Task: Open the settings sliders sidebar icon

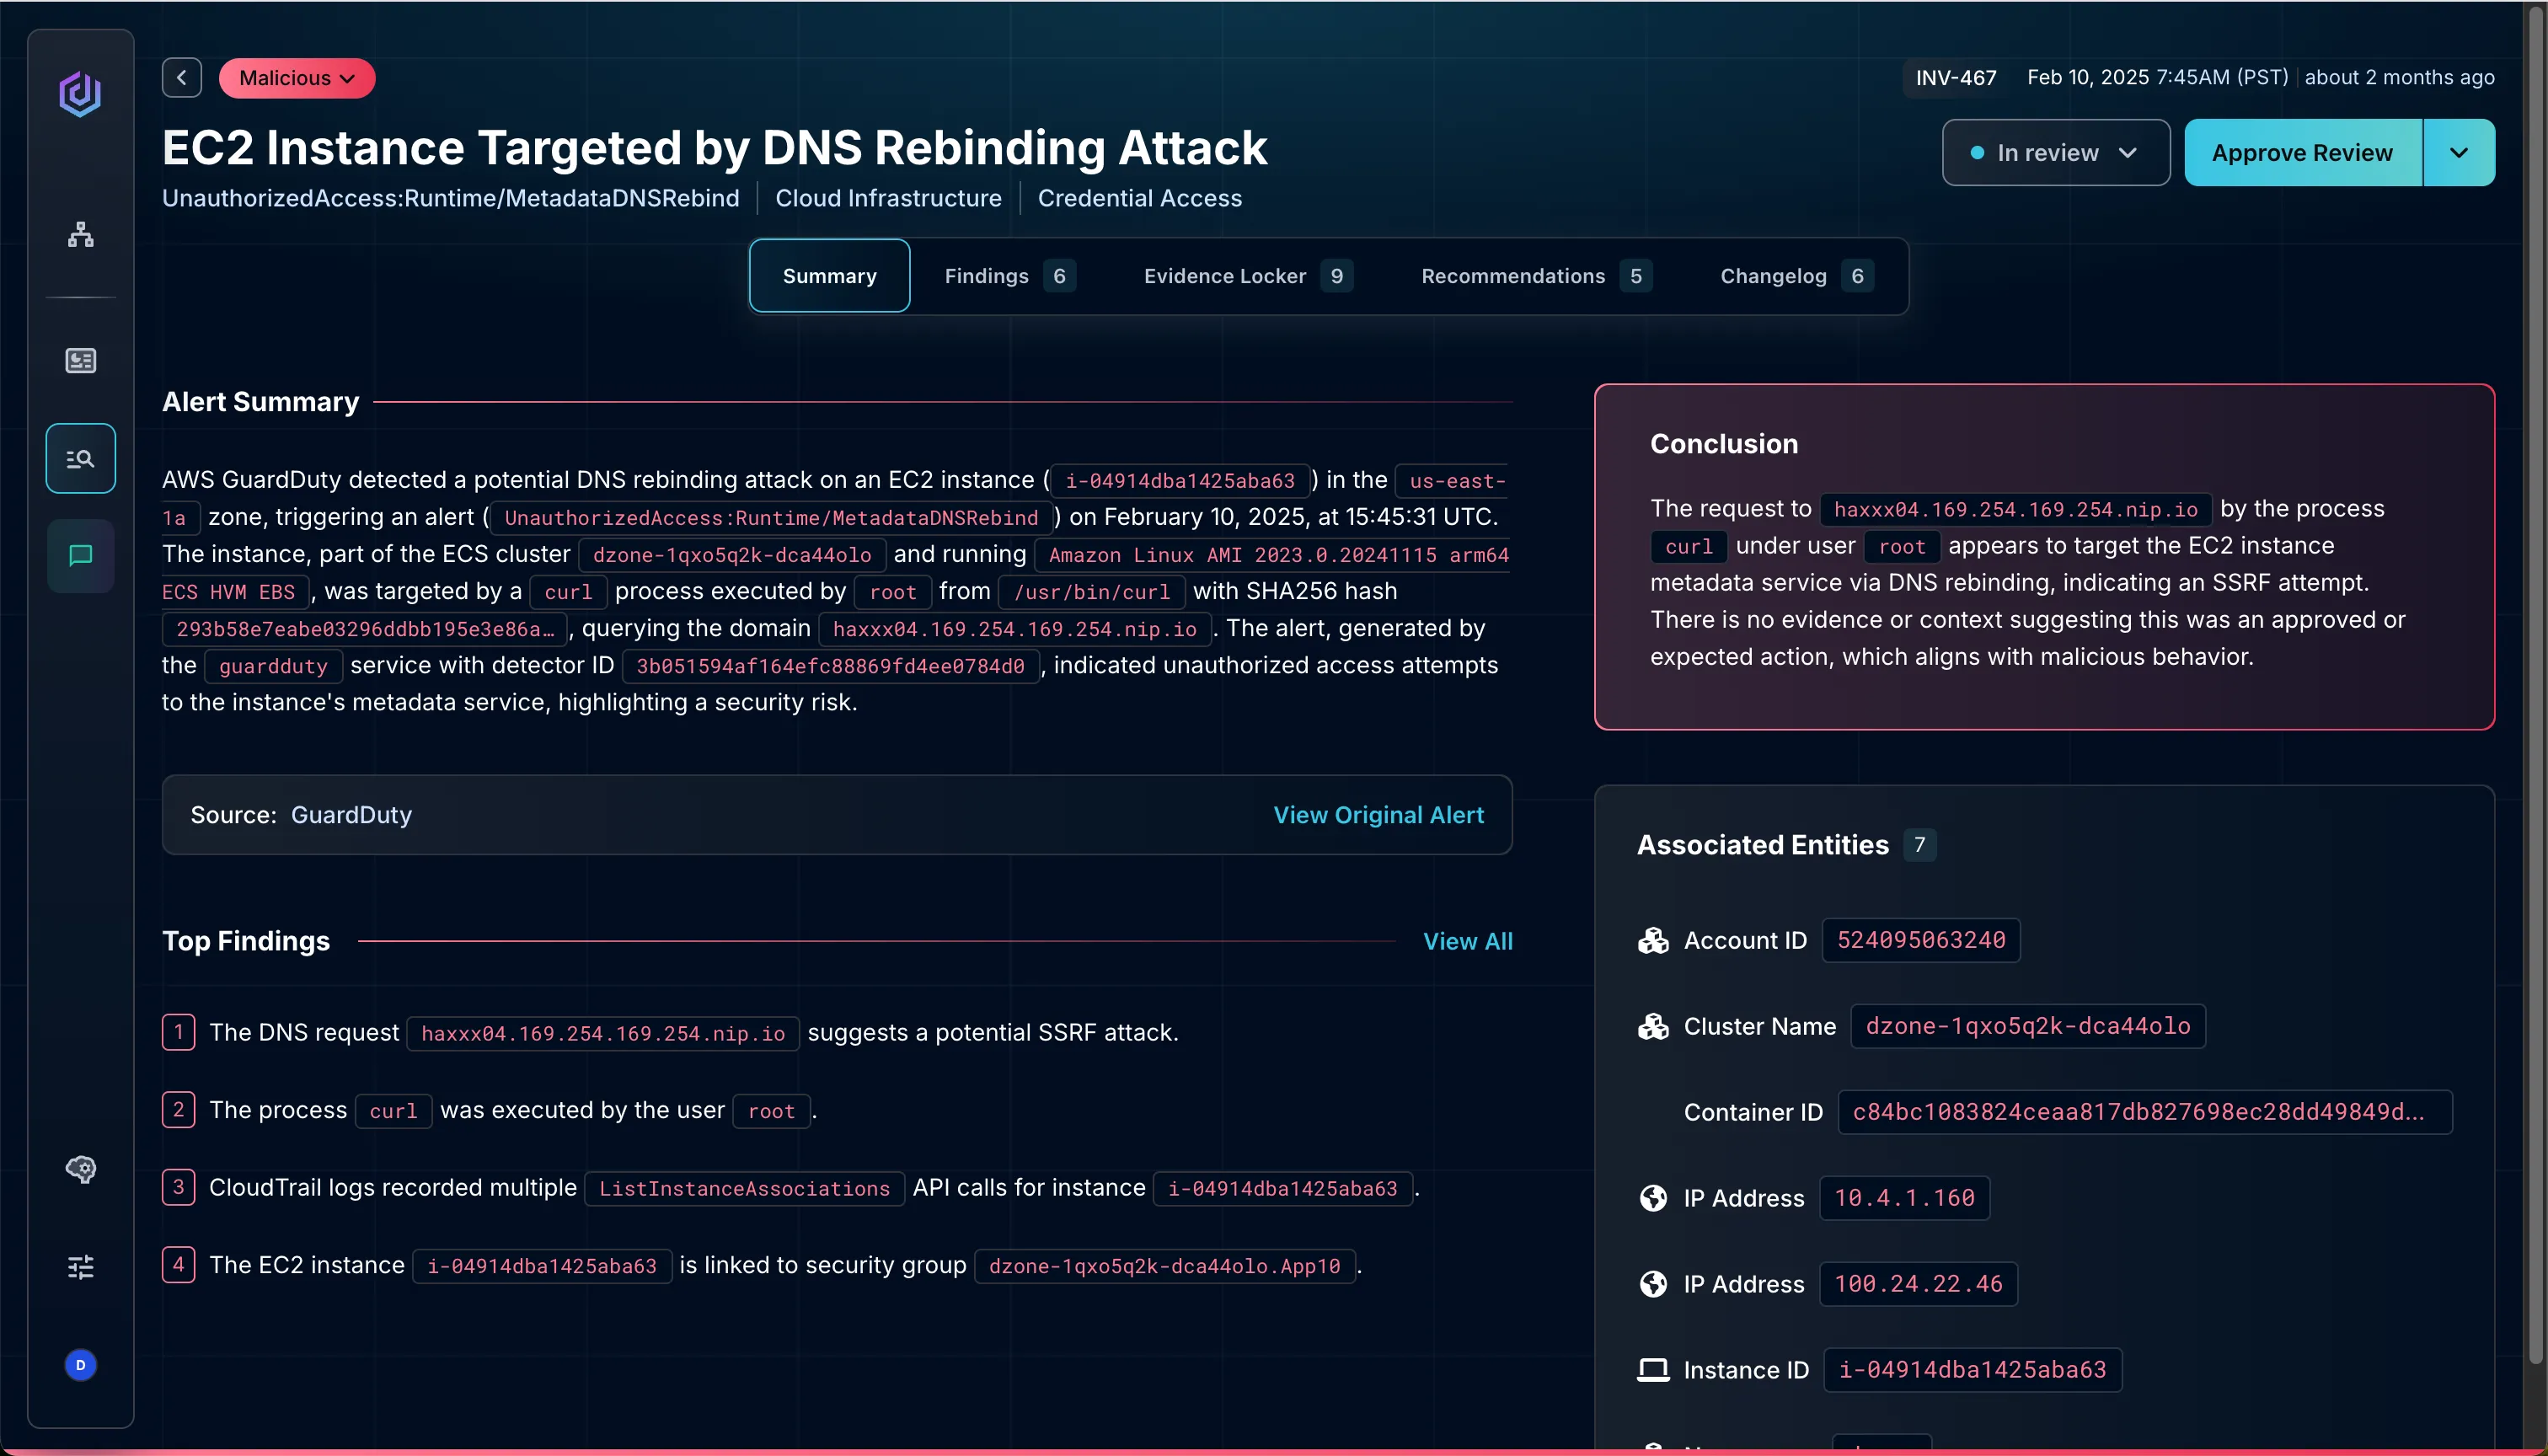Action: click(80, 1267)
